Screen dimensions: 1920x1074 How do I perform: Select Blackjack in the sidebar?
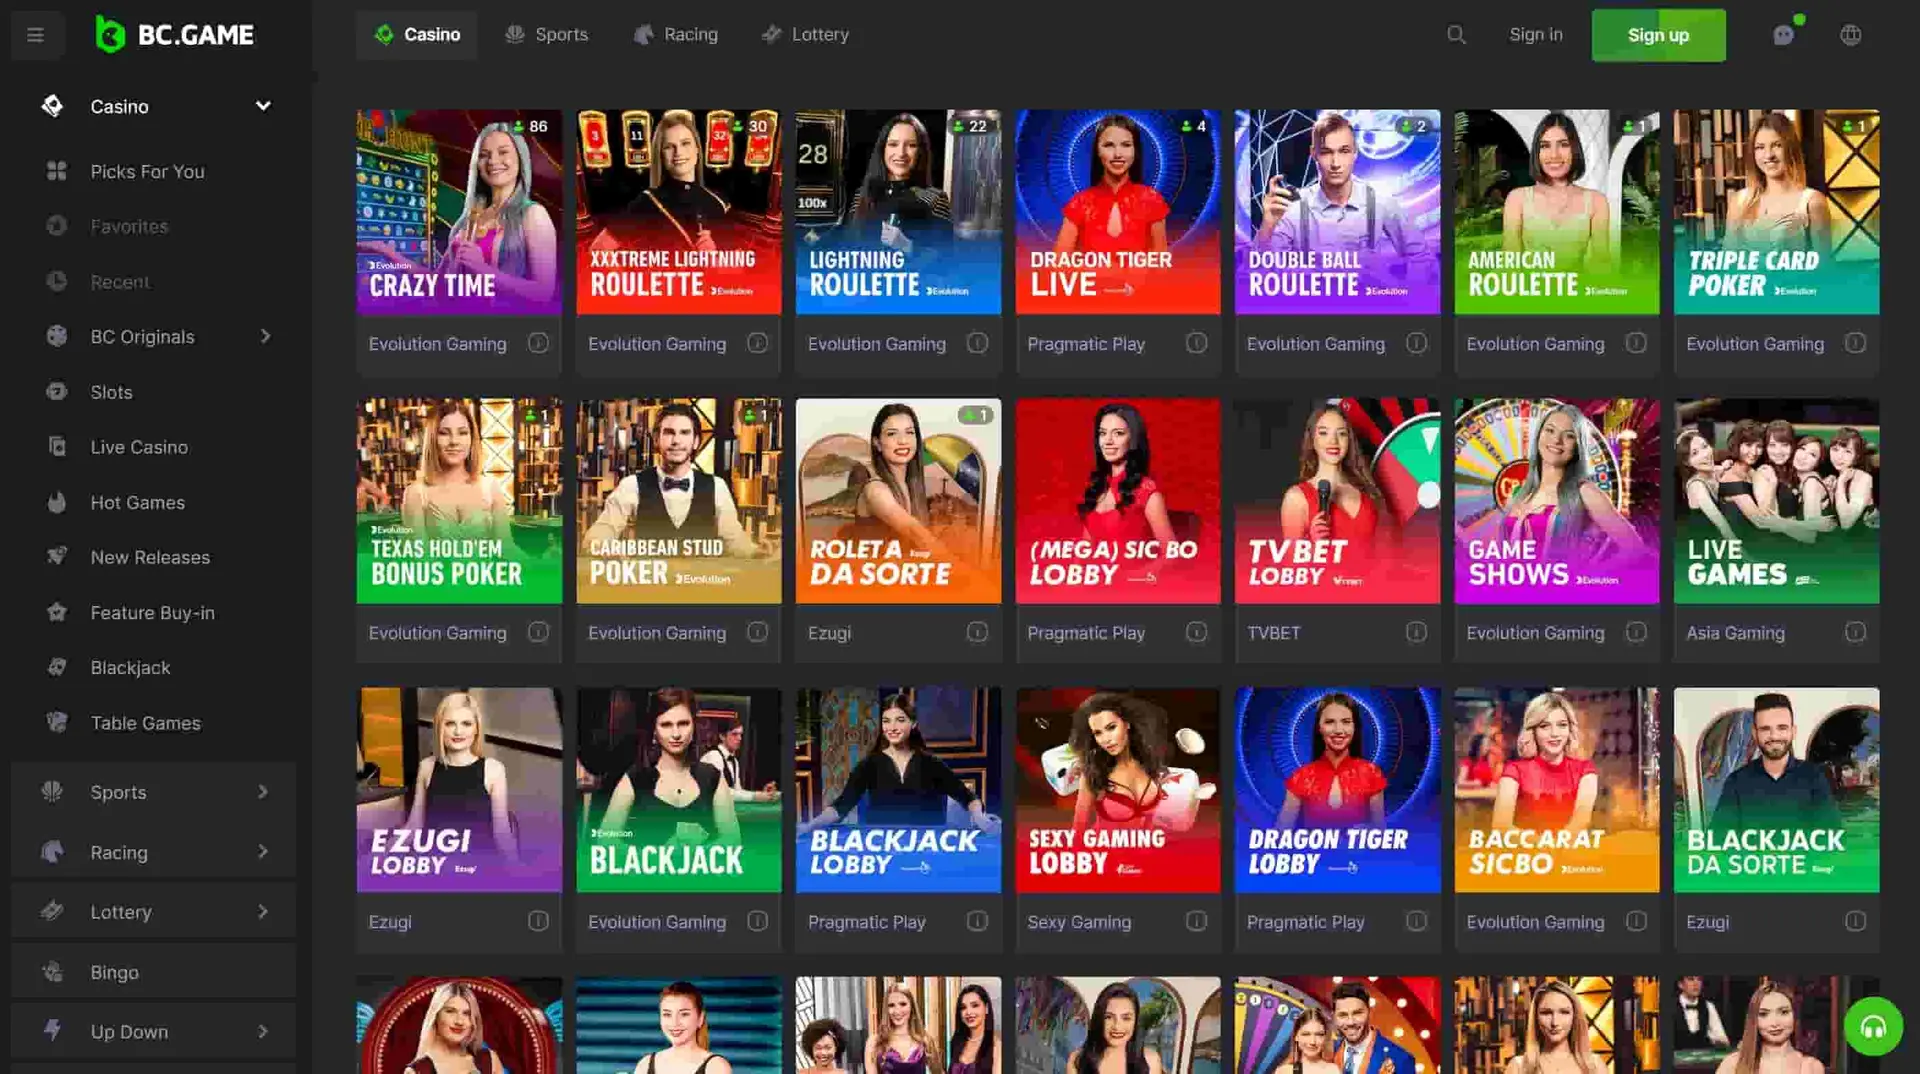[130, 667]
